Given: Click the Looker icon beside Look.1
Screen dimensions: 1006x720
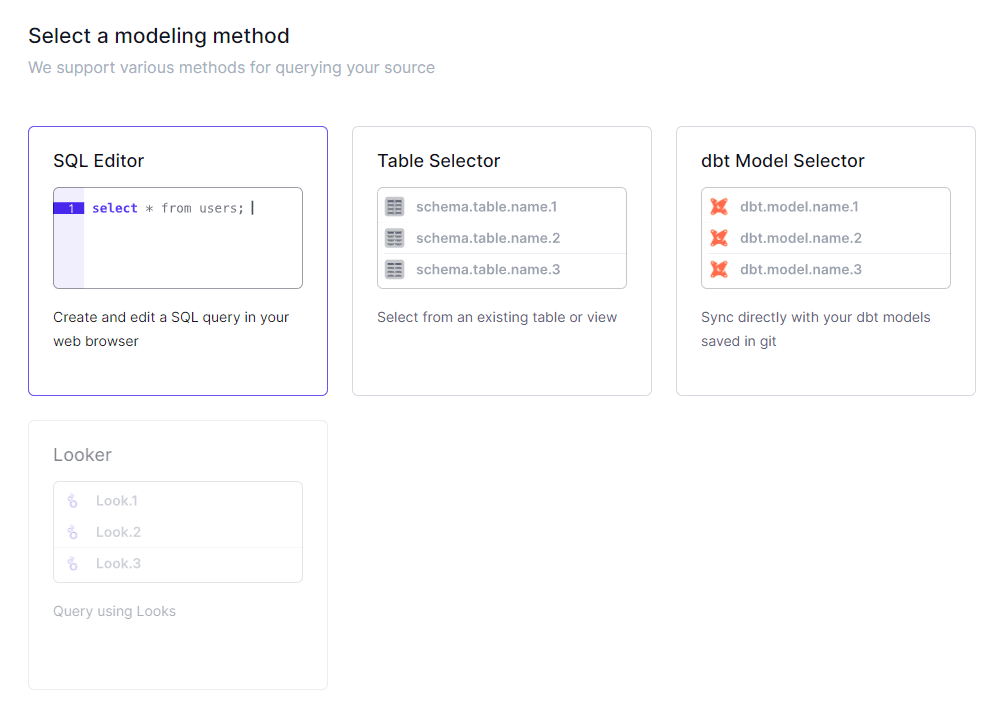Looking at the screenshot, I should pos(72,501).
